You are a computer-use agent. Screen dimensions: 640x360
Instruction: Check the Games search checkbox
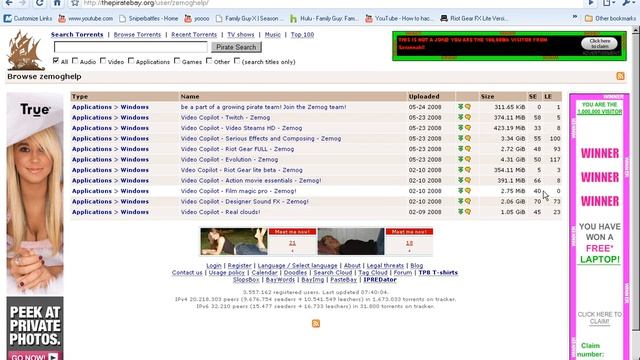tap(177, 61)
